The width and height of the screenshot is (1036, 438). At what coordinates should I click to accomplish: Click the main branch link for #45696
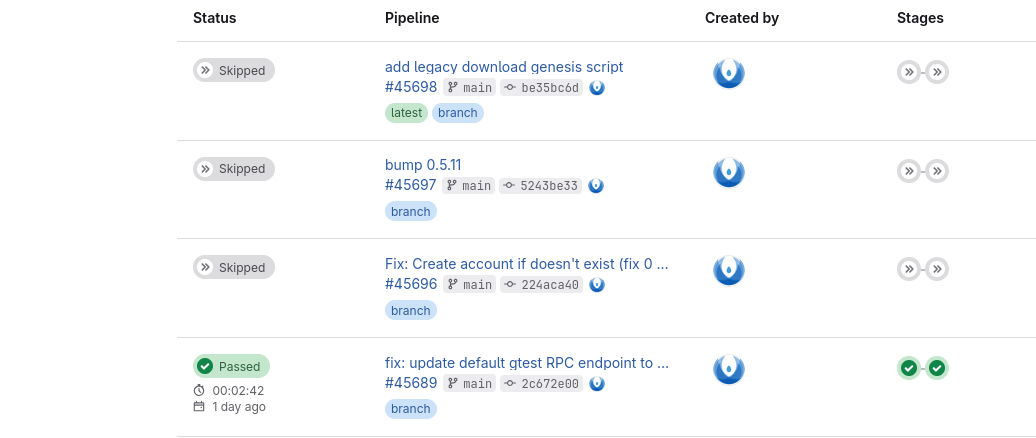tap(477, 285)
